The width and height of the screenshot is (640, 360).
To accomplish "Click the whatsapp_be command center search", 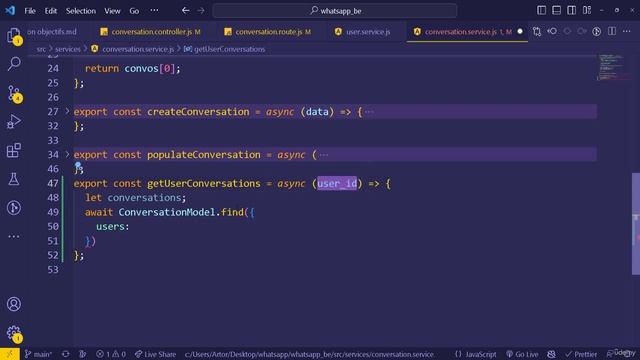I will (x=335, y=11).
